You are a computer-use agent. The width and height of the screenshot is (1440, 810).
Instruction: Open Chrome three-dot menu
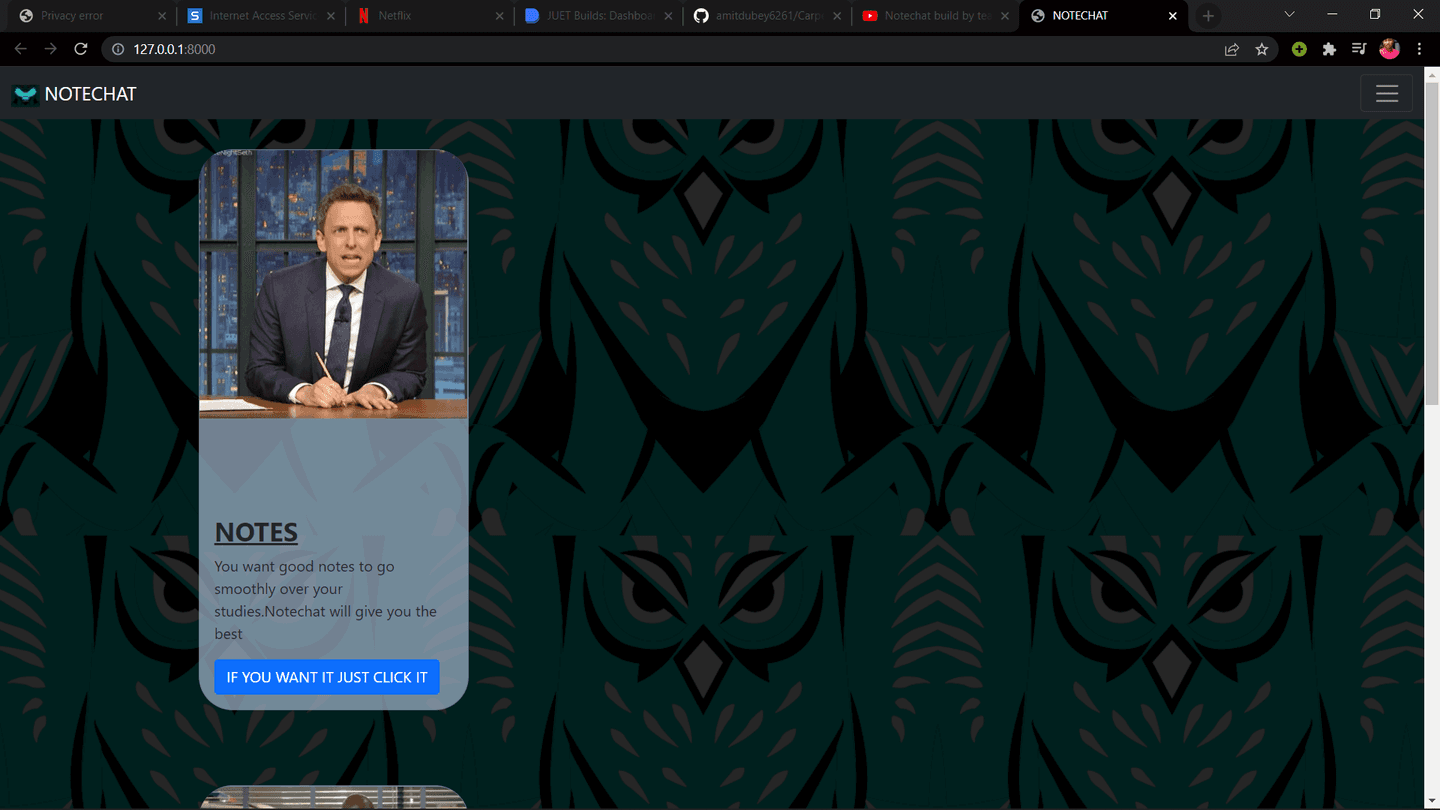(1419, 49)
